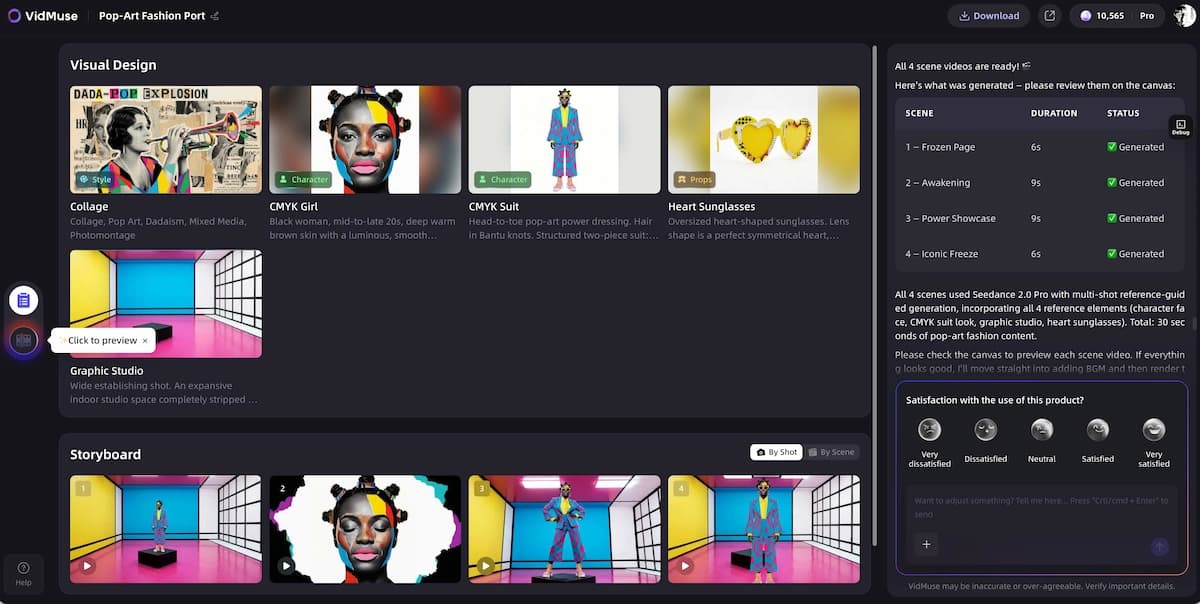1200x604 pixels.
Task: Select the Very satisfied face
Action: pyautogui.click(x=1154, y=430)
